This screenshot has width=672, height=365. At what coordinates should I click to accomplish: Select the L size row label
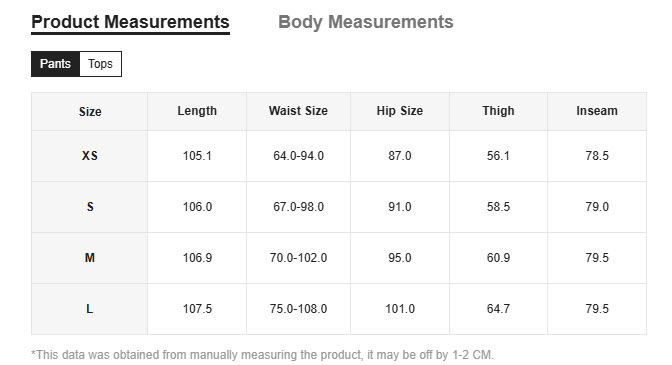(x=90, y=309)
